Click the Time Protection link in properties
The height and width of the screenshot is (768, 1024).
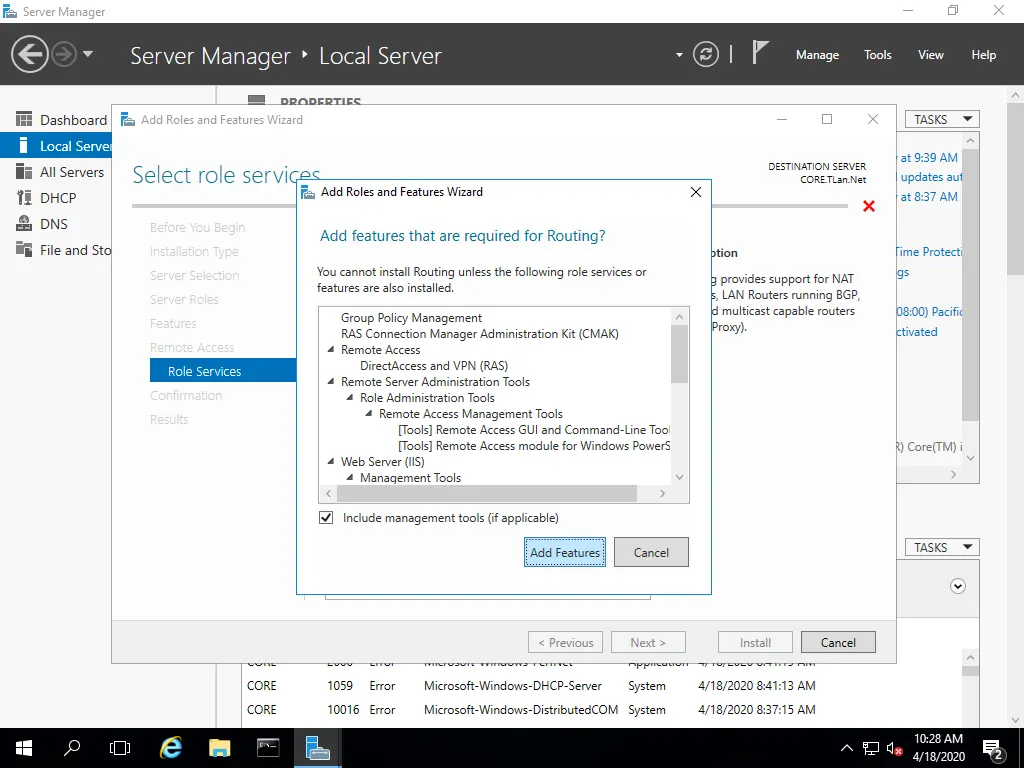[x=928, y=252]
